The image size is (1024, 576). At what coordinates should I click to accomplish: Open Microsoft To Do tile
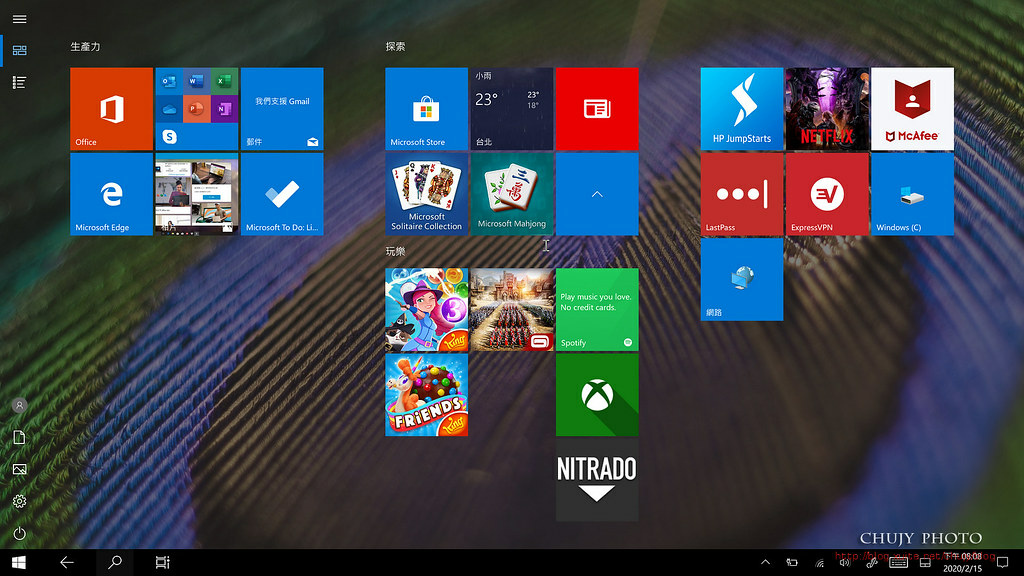[x=282, y=194]
